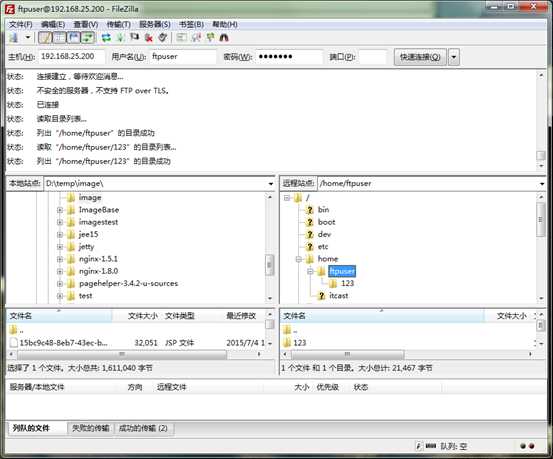Select local file 15bc9c48-8eb7-43ec-b...

[63, 343]
